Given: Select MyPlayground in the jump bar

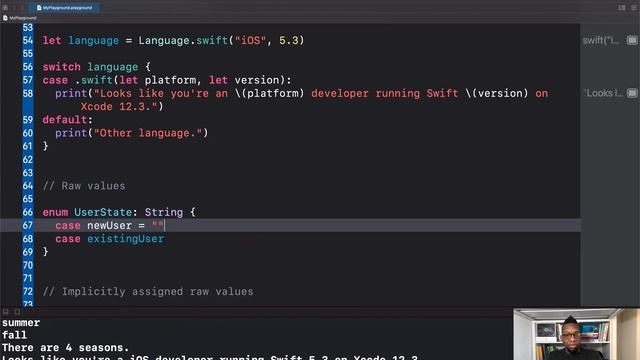Looking at the screenshot, I should (x=22, y=18).
